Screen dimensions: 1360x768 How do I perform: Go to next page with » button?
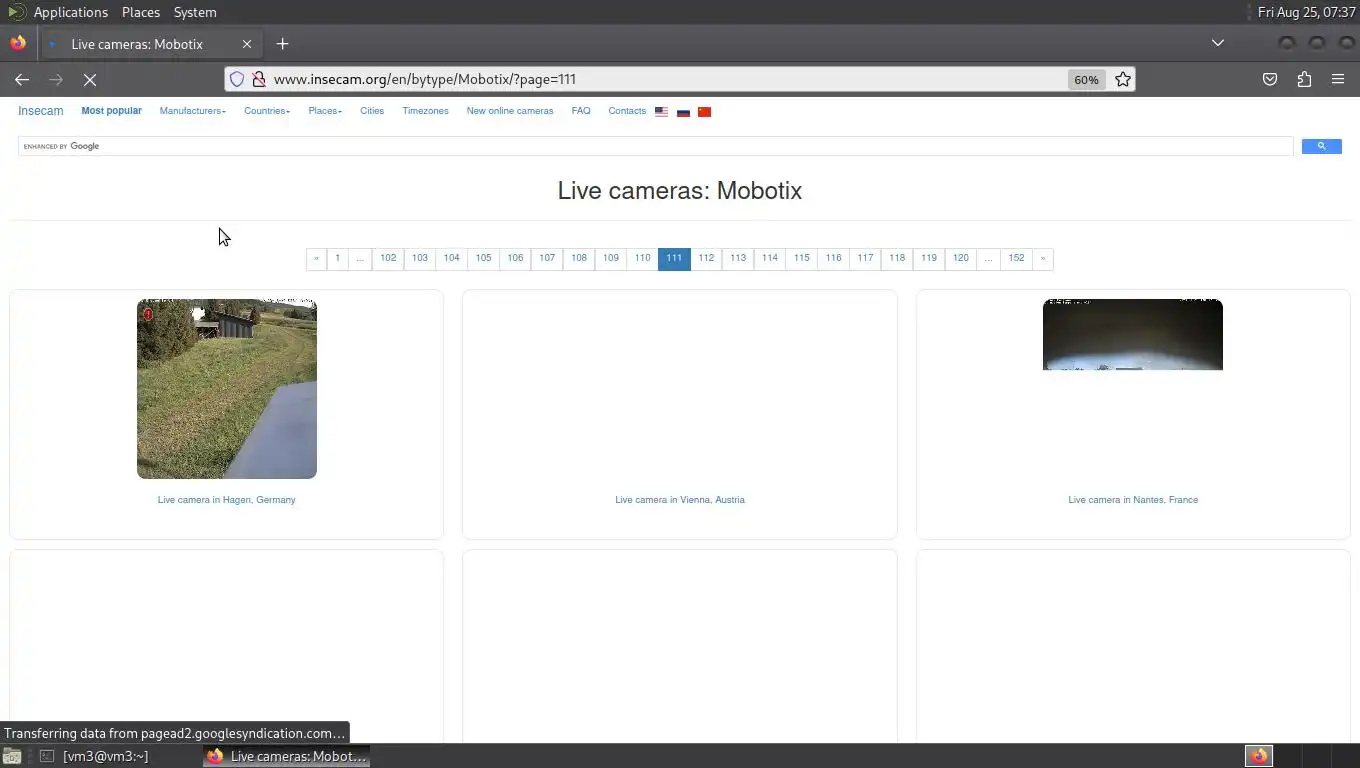click(1043, 258)
